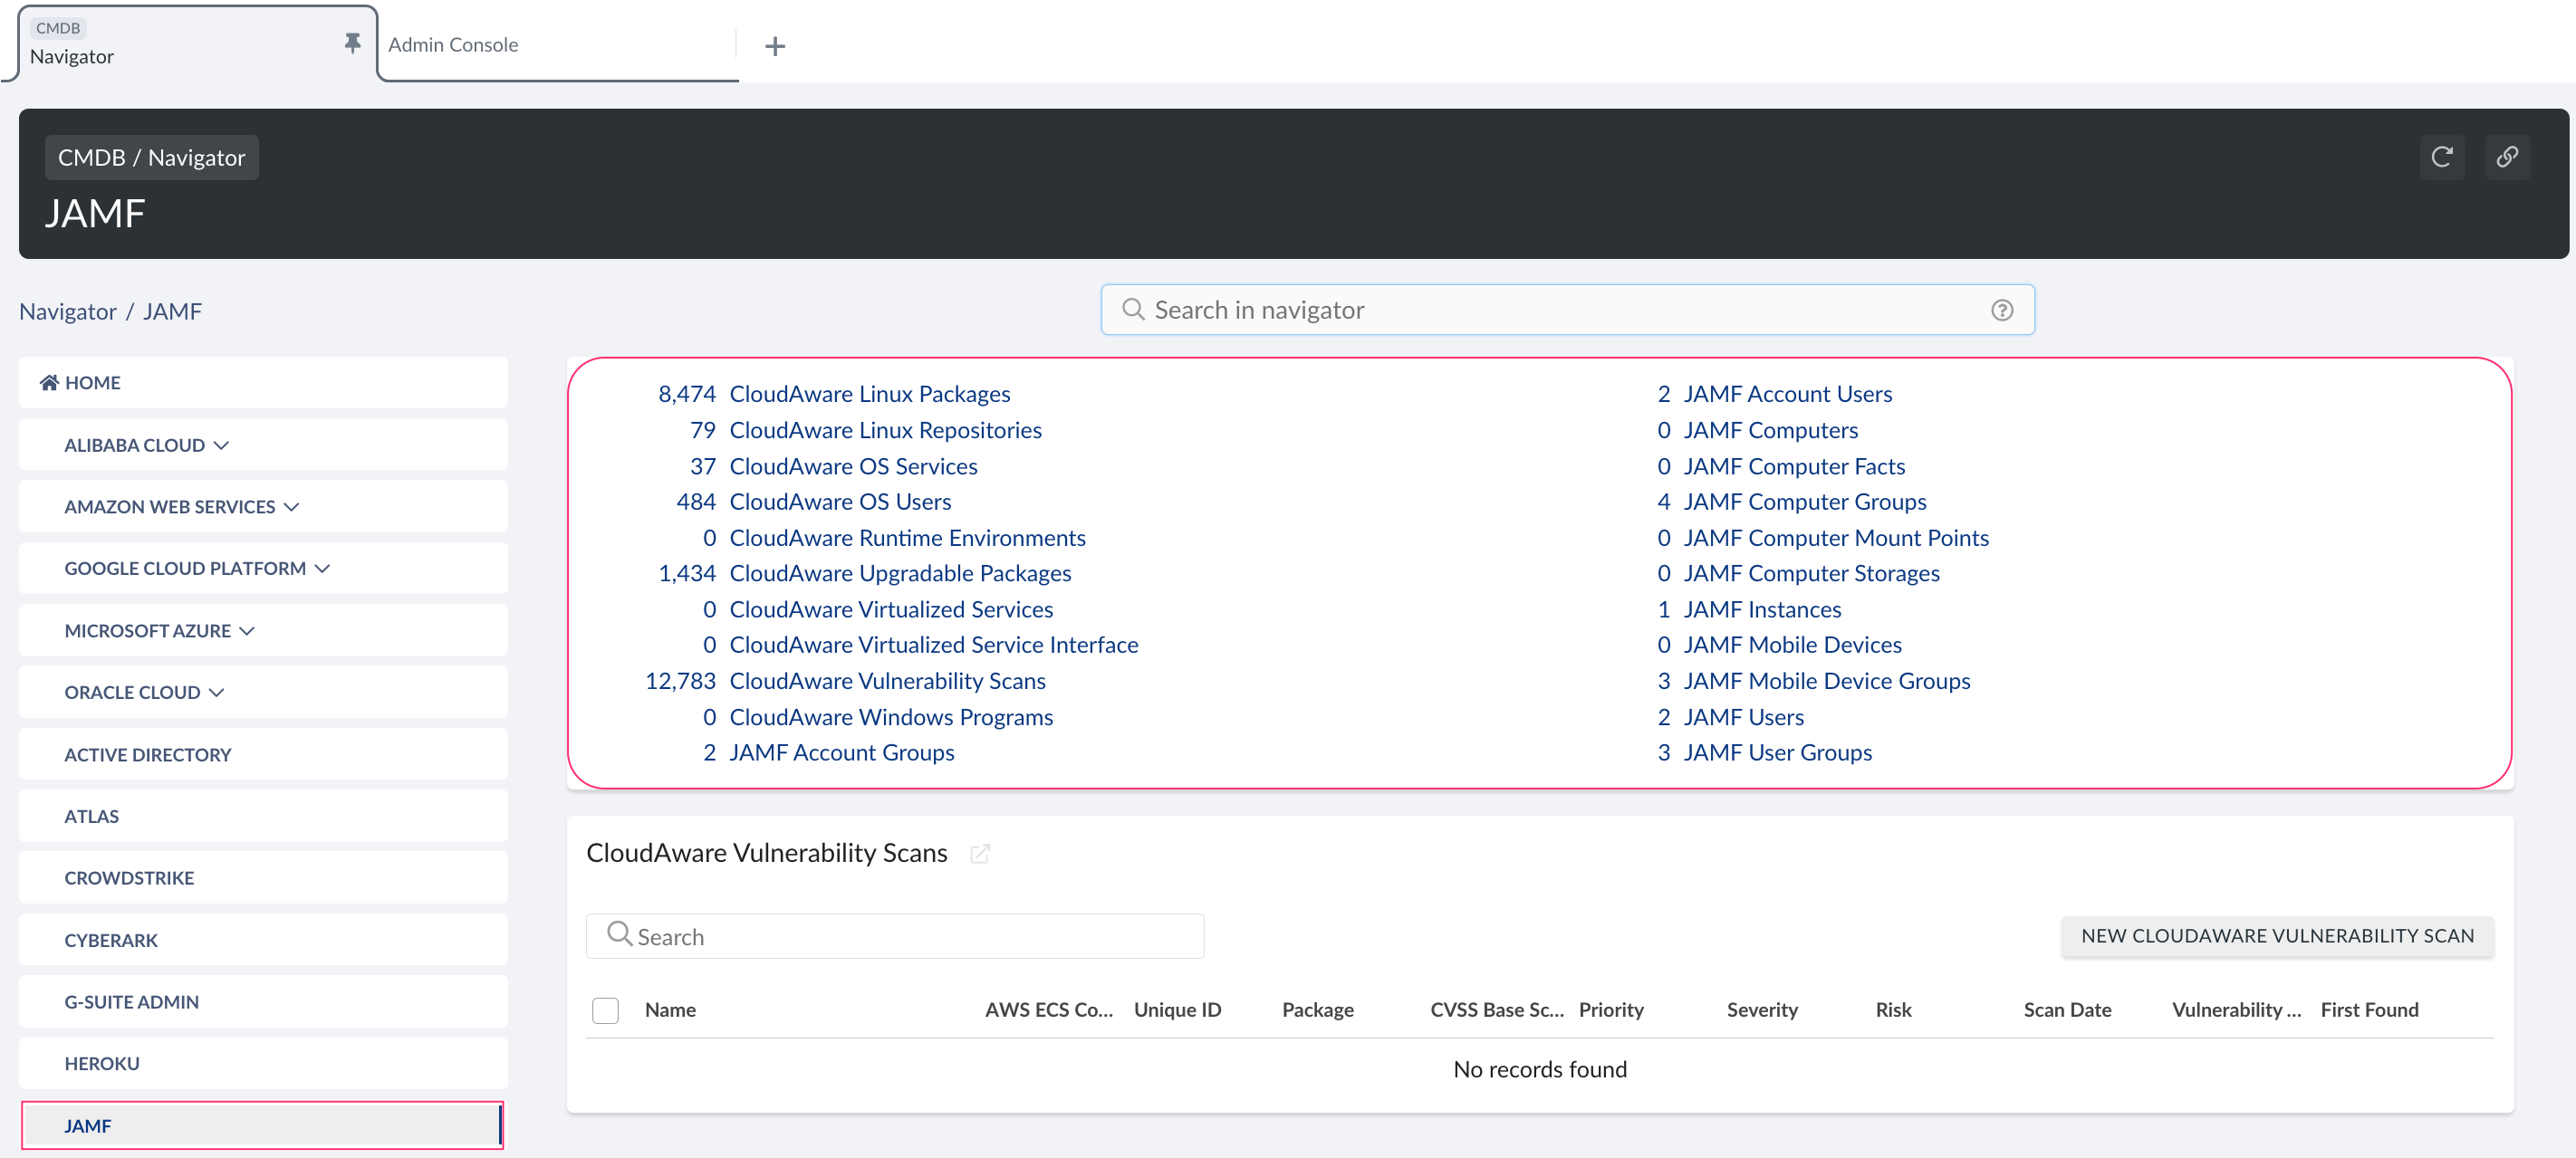Viewport: 2576px width, 1158px height.
Task: Open CloudAware Vulnerability Scans in external view icon
Action: click(980, 853)
